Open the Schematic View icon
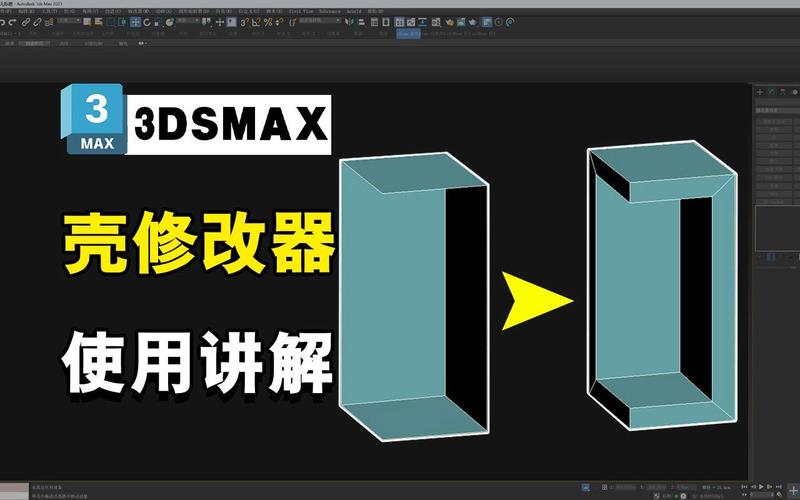Image resolution: width=800 pixels, height=500 pixels. point(422,22)
